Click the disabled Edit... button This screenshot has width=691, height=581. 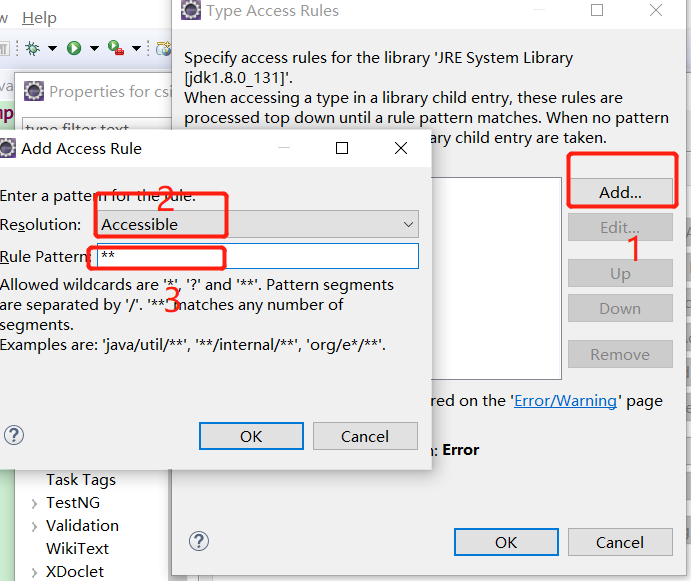(x=620, y=227)
